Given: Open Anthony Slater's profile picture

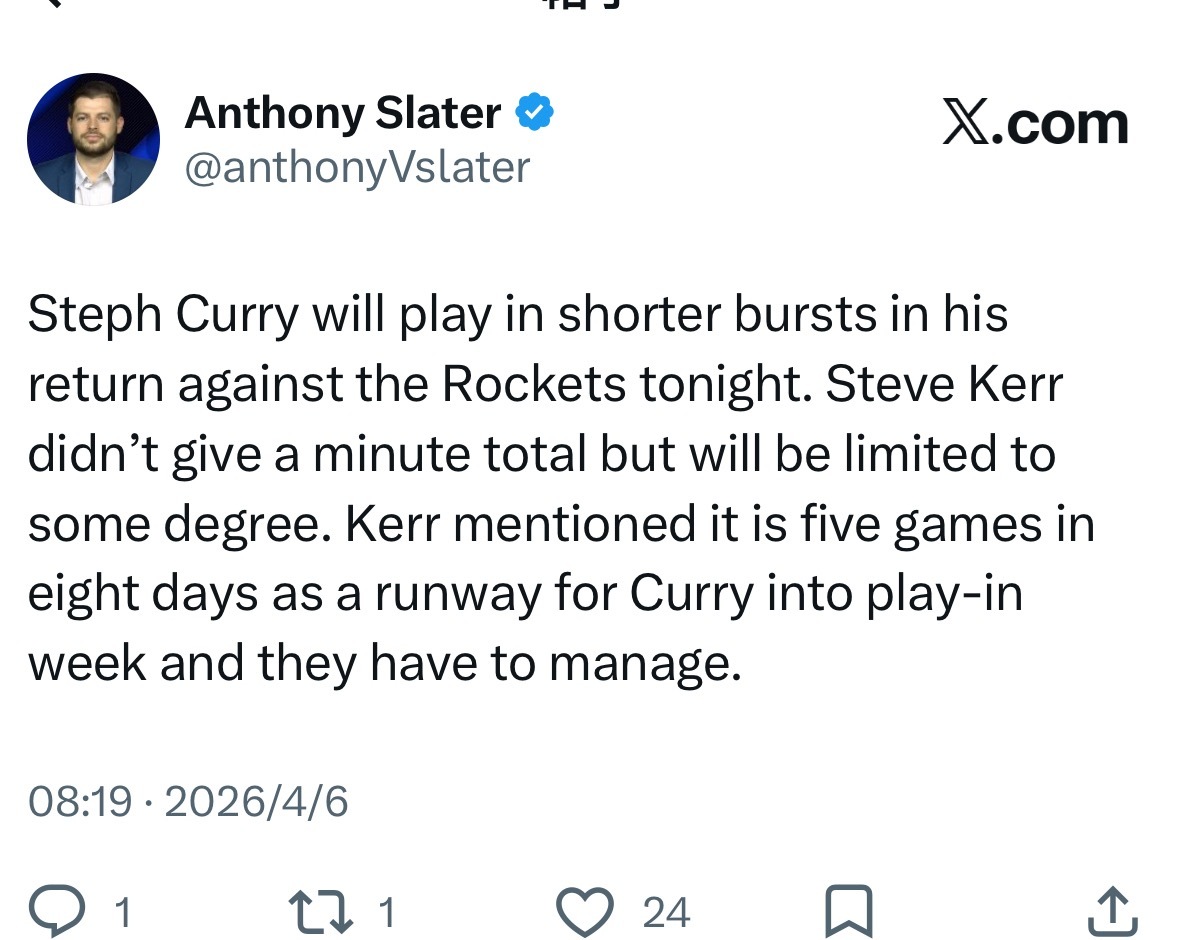Looking at the screenshot, I should 93,139.
